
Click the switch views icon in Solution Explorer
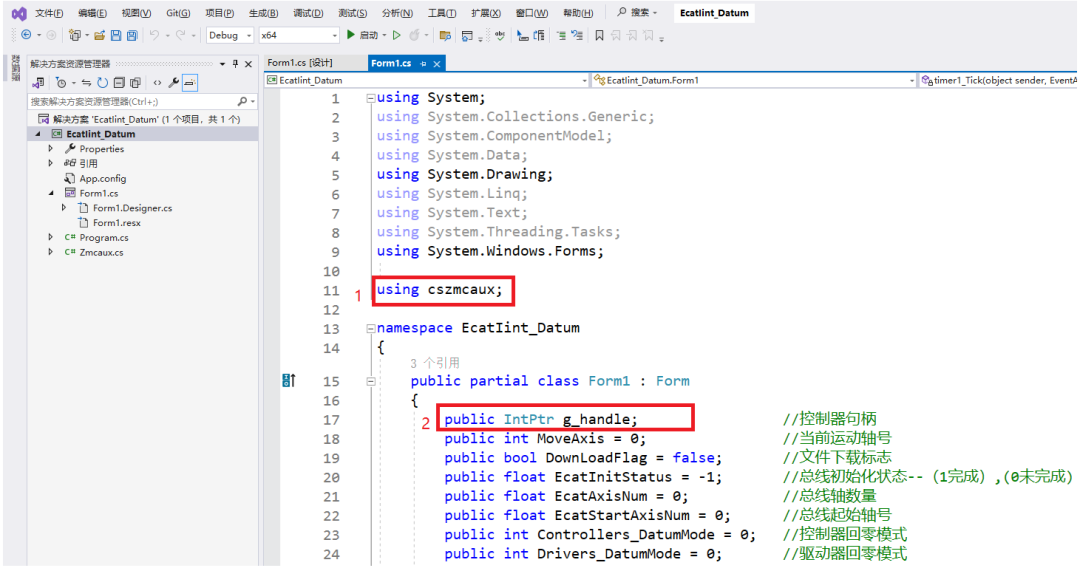(x=39, y=83)
